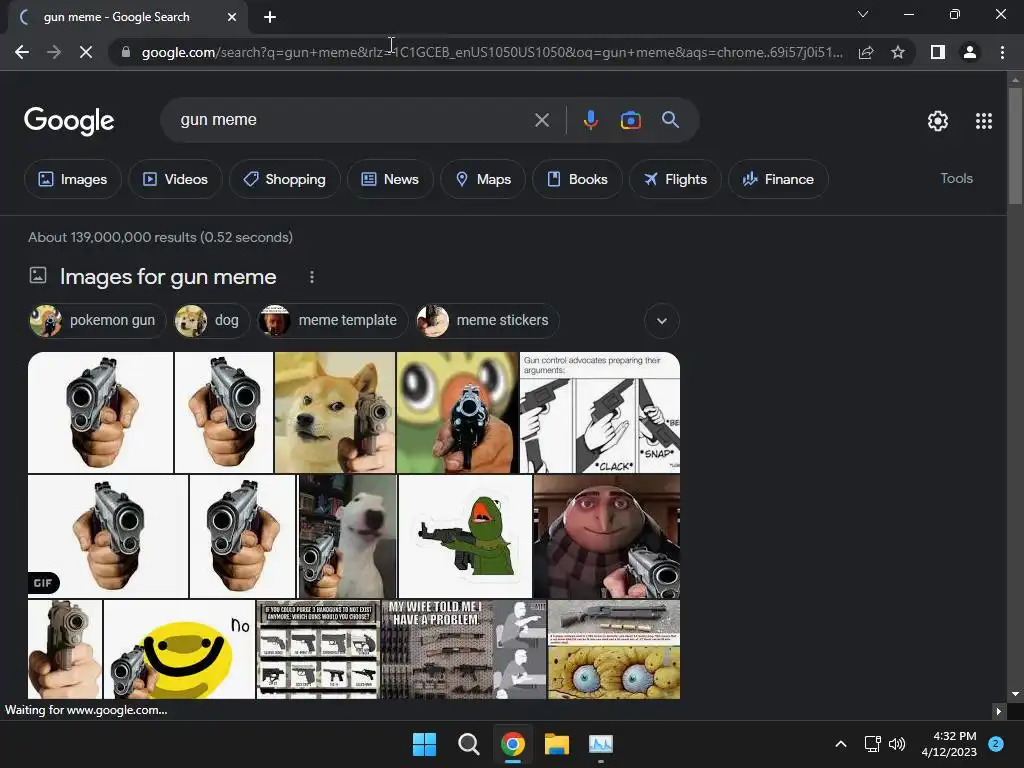Search by image with Google Lens
Screen dimensions: 1024x768
point(630,120)
